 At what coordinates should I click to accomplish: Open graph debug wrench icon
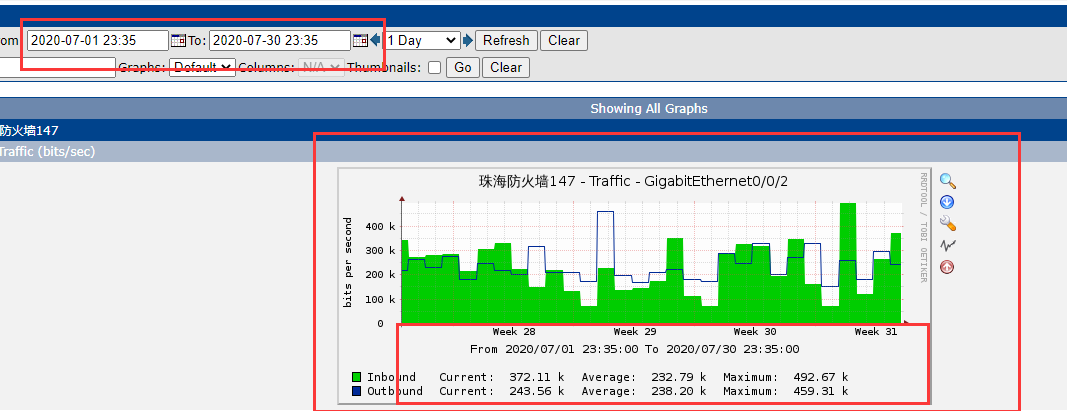pos(947,223)
